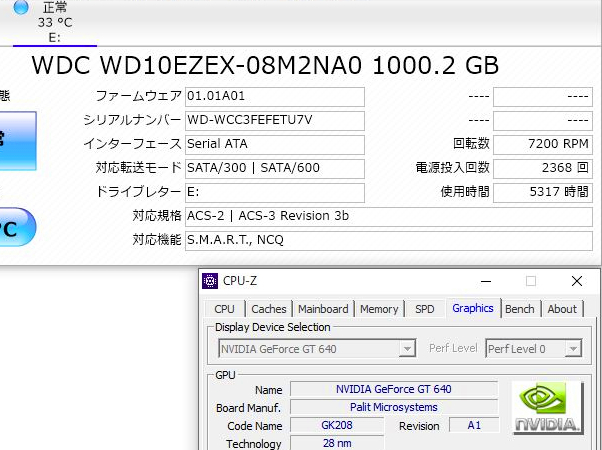Open the About tab
The image size is (602, 450).
(x=562, y=309)
